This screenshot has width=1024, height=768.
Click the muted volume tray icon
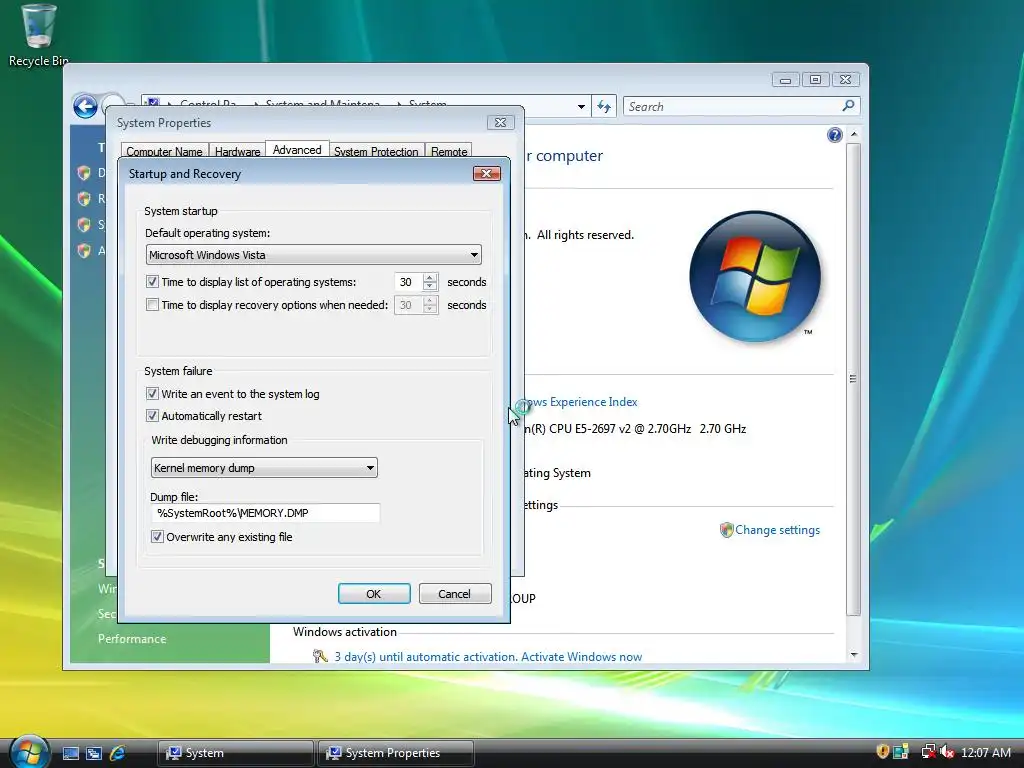[x=947, y=752]
